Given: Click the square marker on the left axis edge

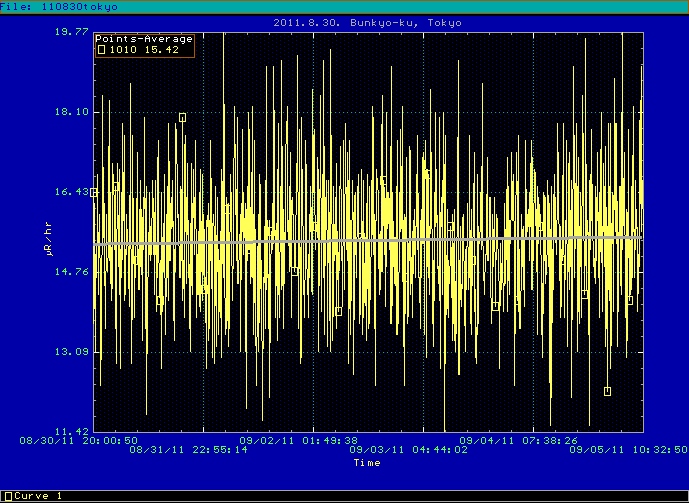Looking at the screenshot, I should [x=95, y=192].
